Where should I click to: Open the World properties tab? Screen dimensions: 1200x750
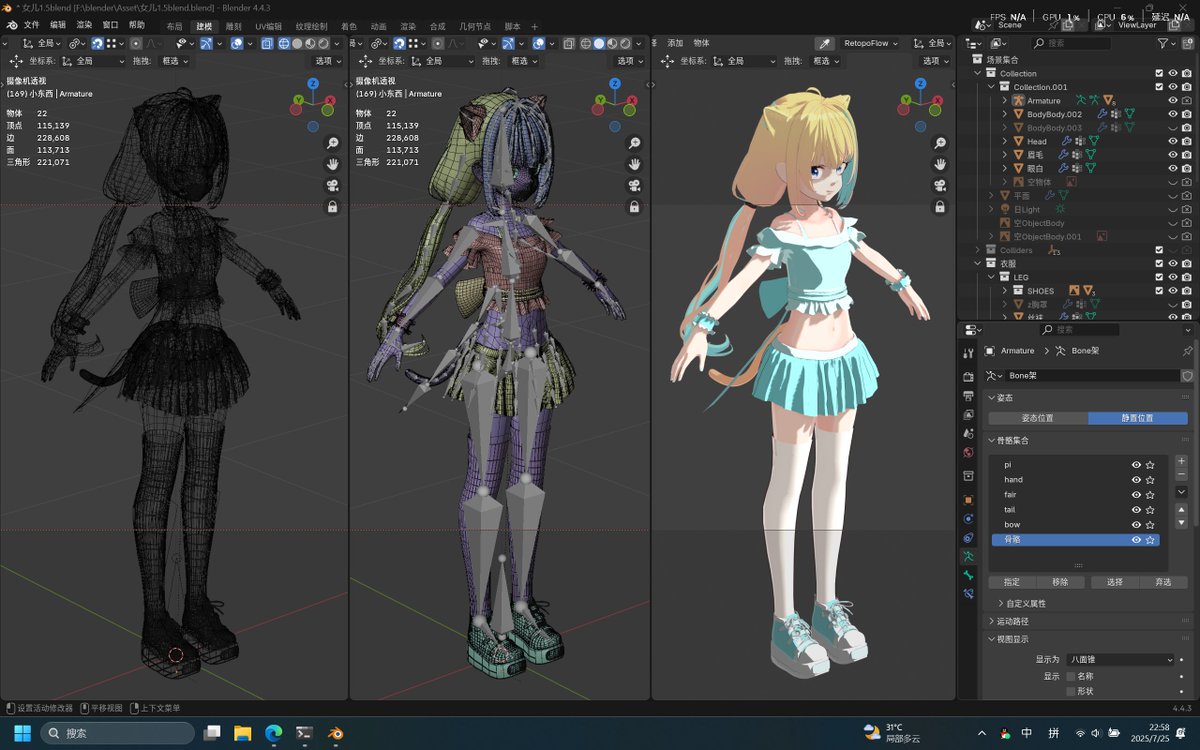click(x=968, y=452)
